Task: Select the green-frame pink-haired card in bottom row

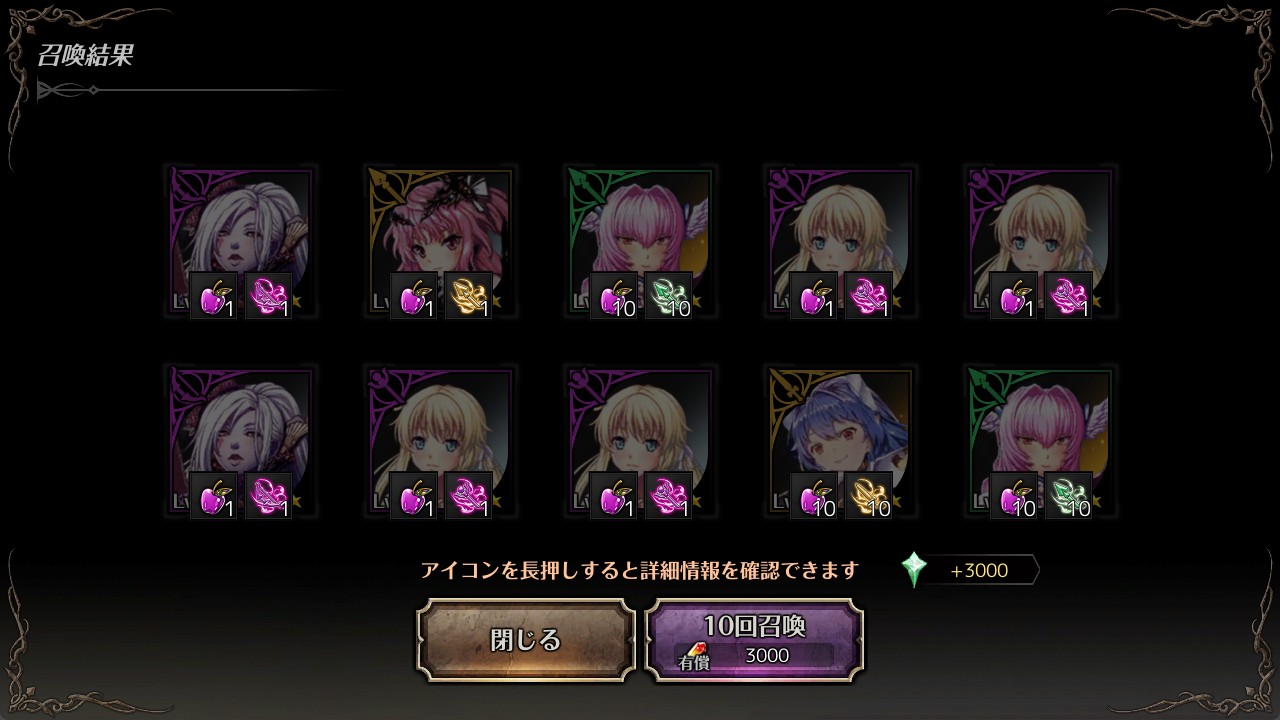Action: point(1041,441)
